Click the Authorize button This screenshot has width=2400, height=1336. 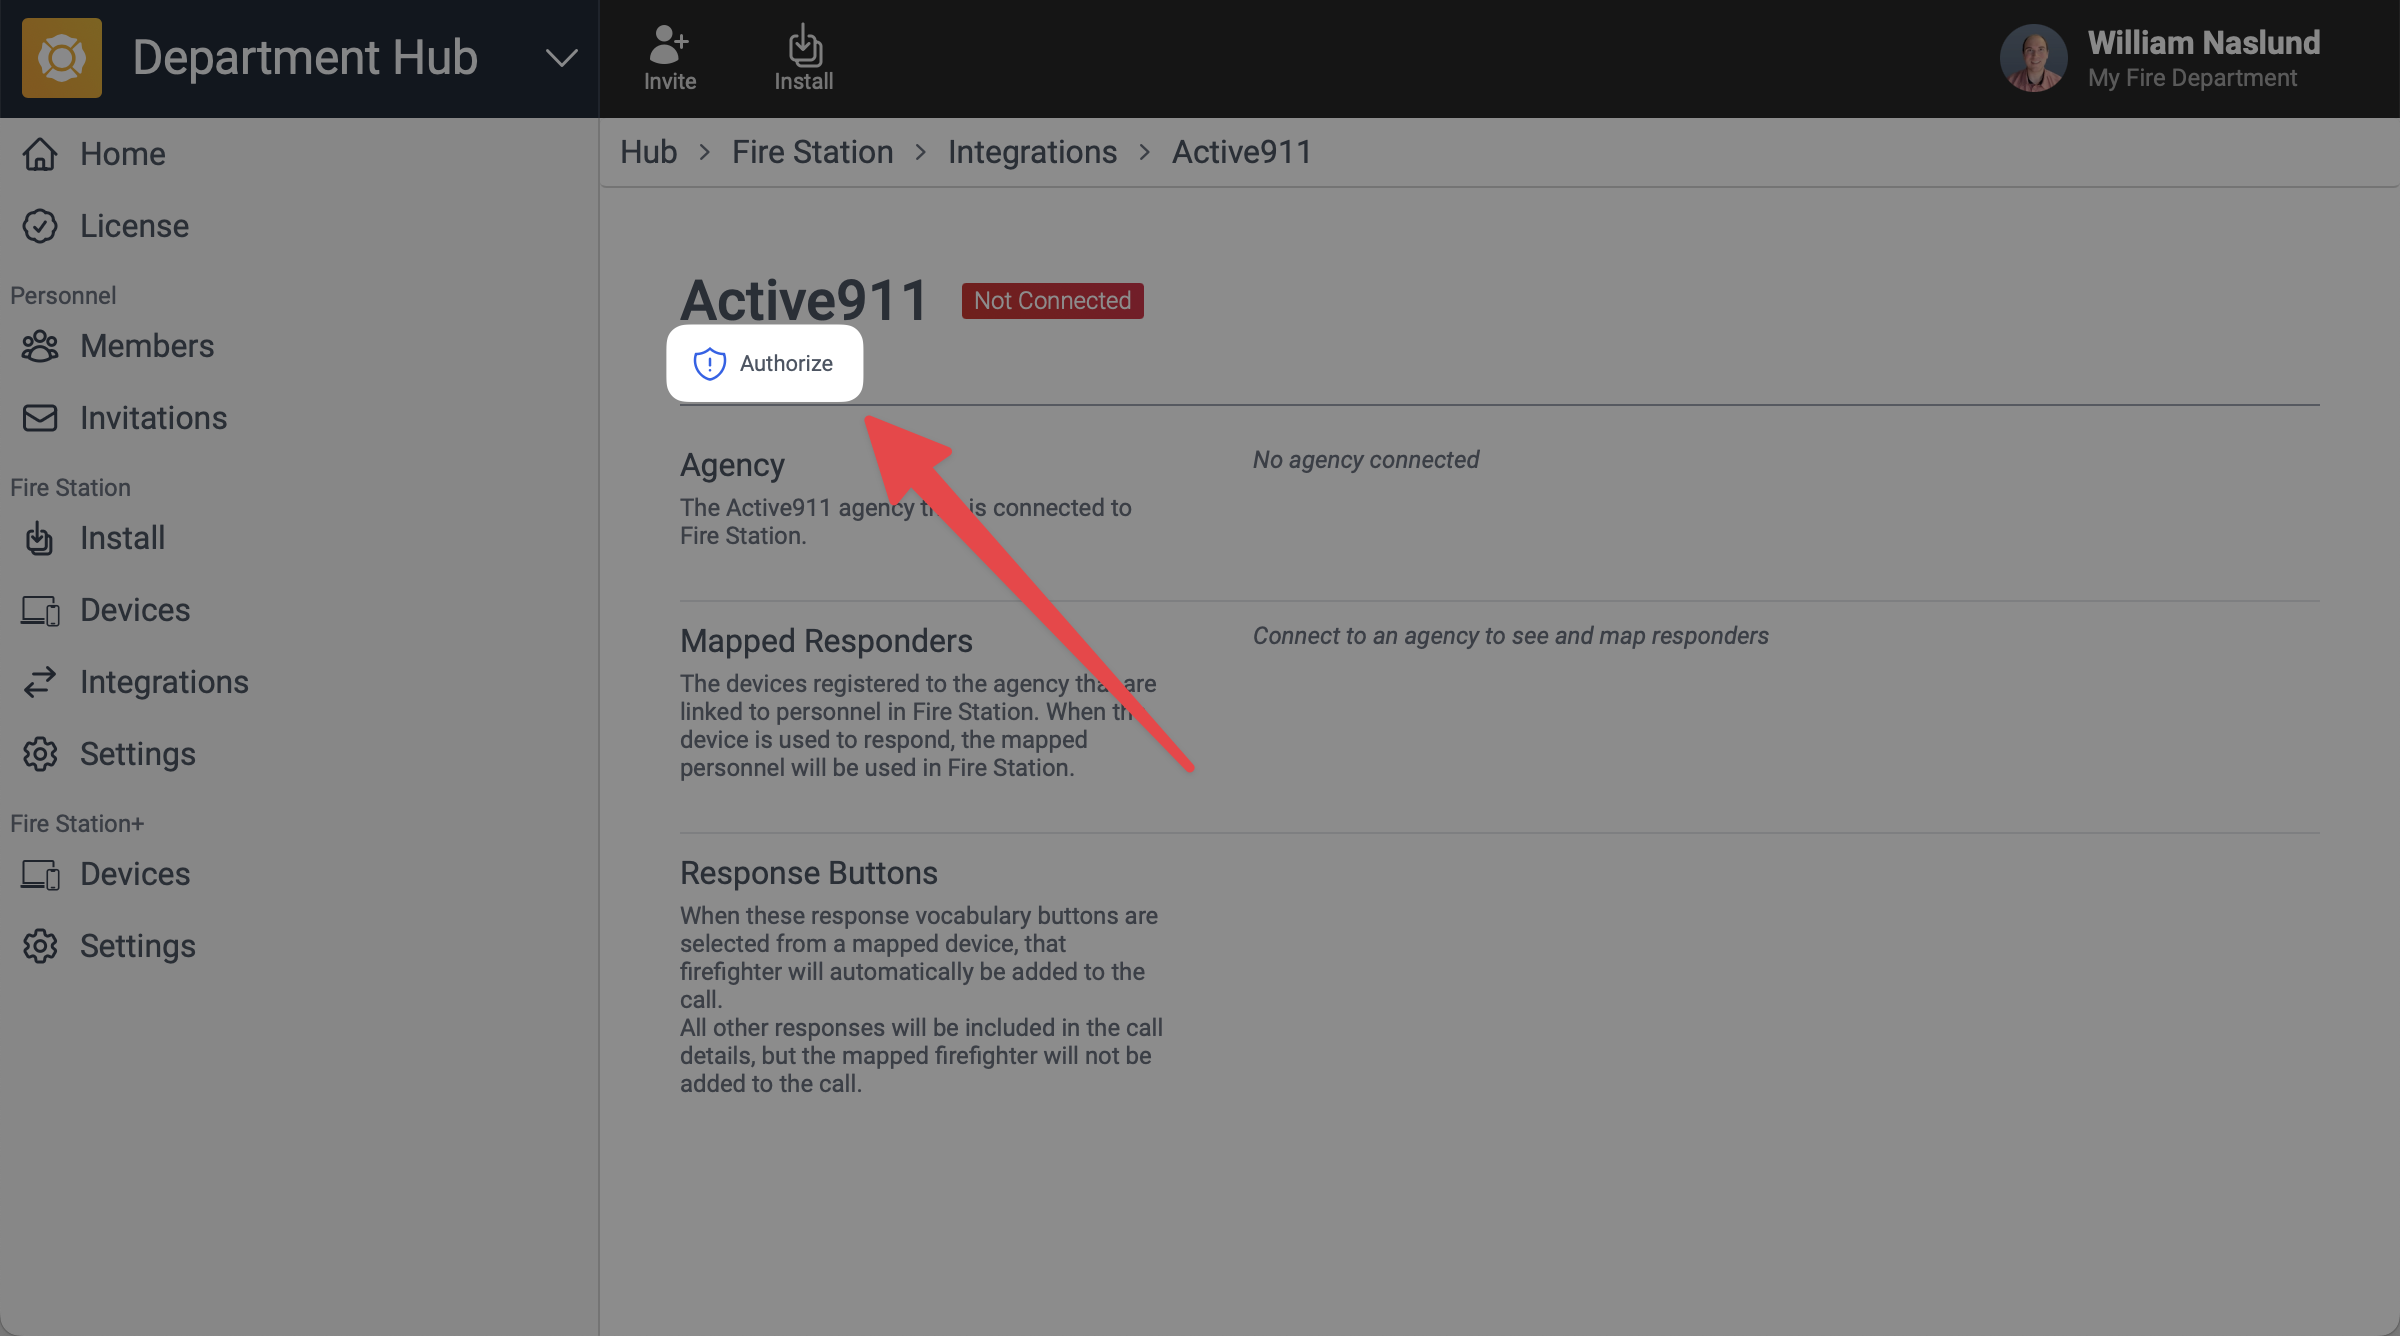(x=765, y=363)
